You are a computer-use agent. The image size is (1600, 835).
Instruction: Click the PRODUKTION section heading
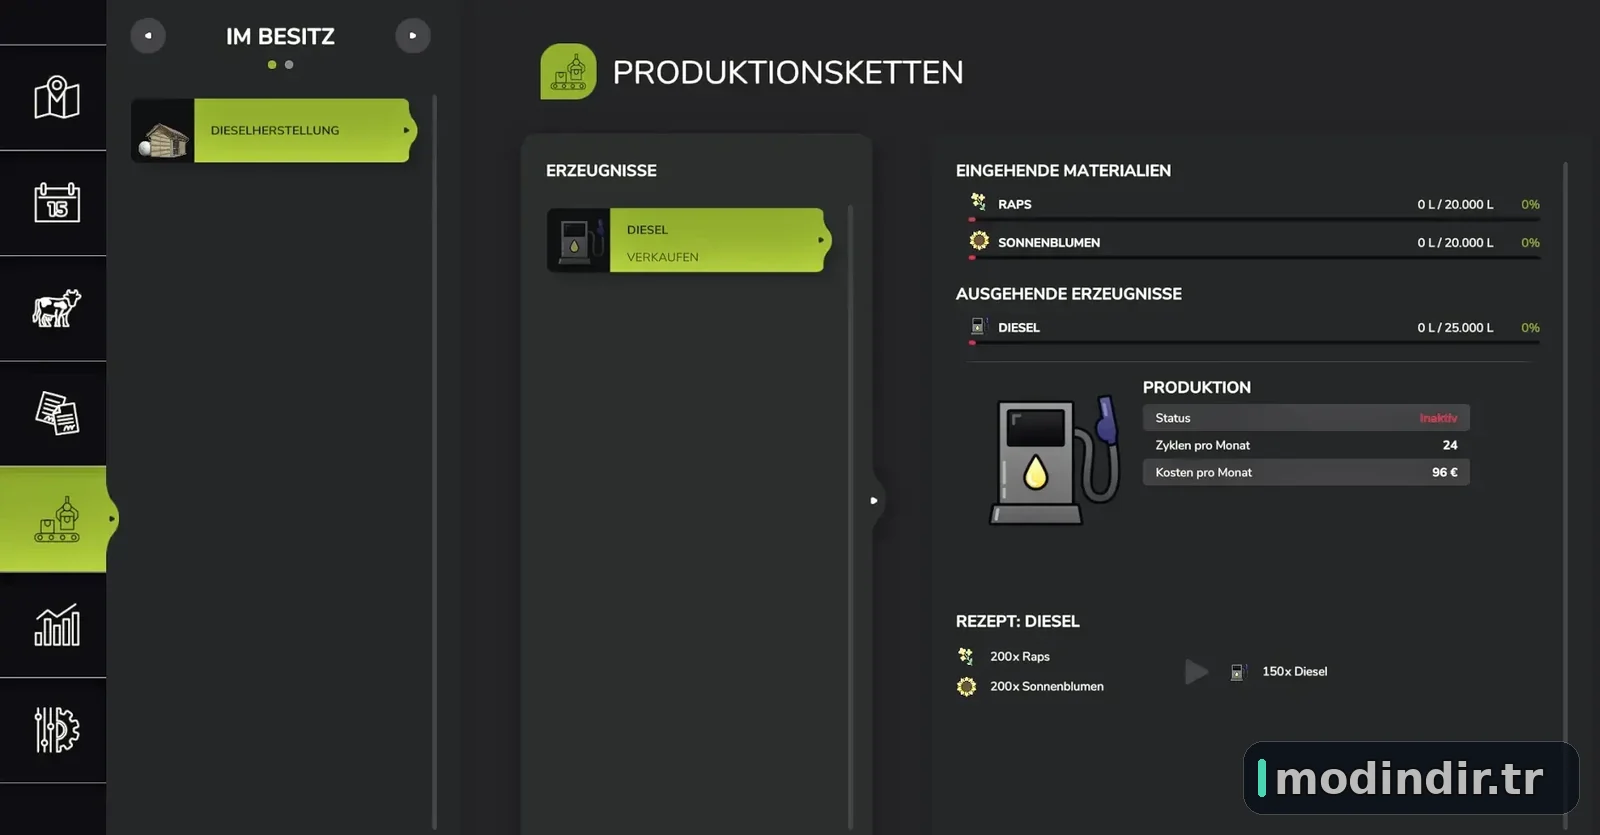click(x=1196, y=387)
